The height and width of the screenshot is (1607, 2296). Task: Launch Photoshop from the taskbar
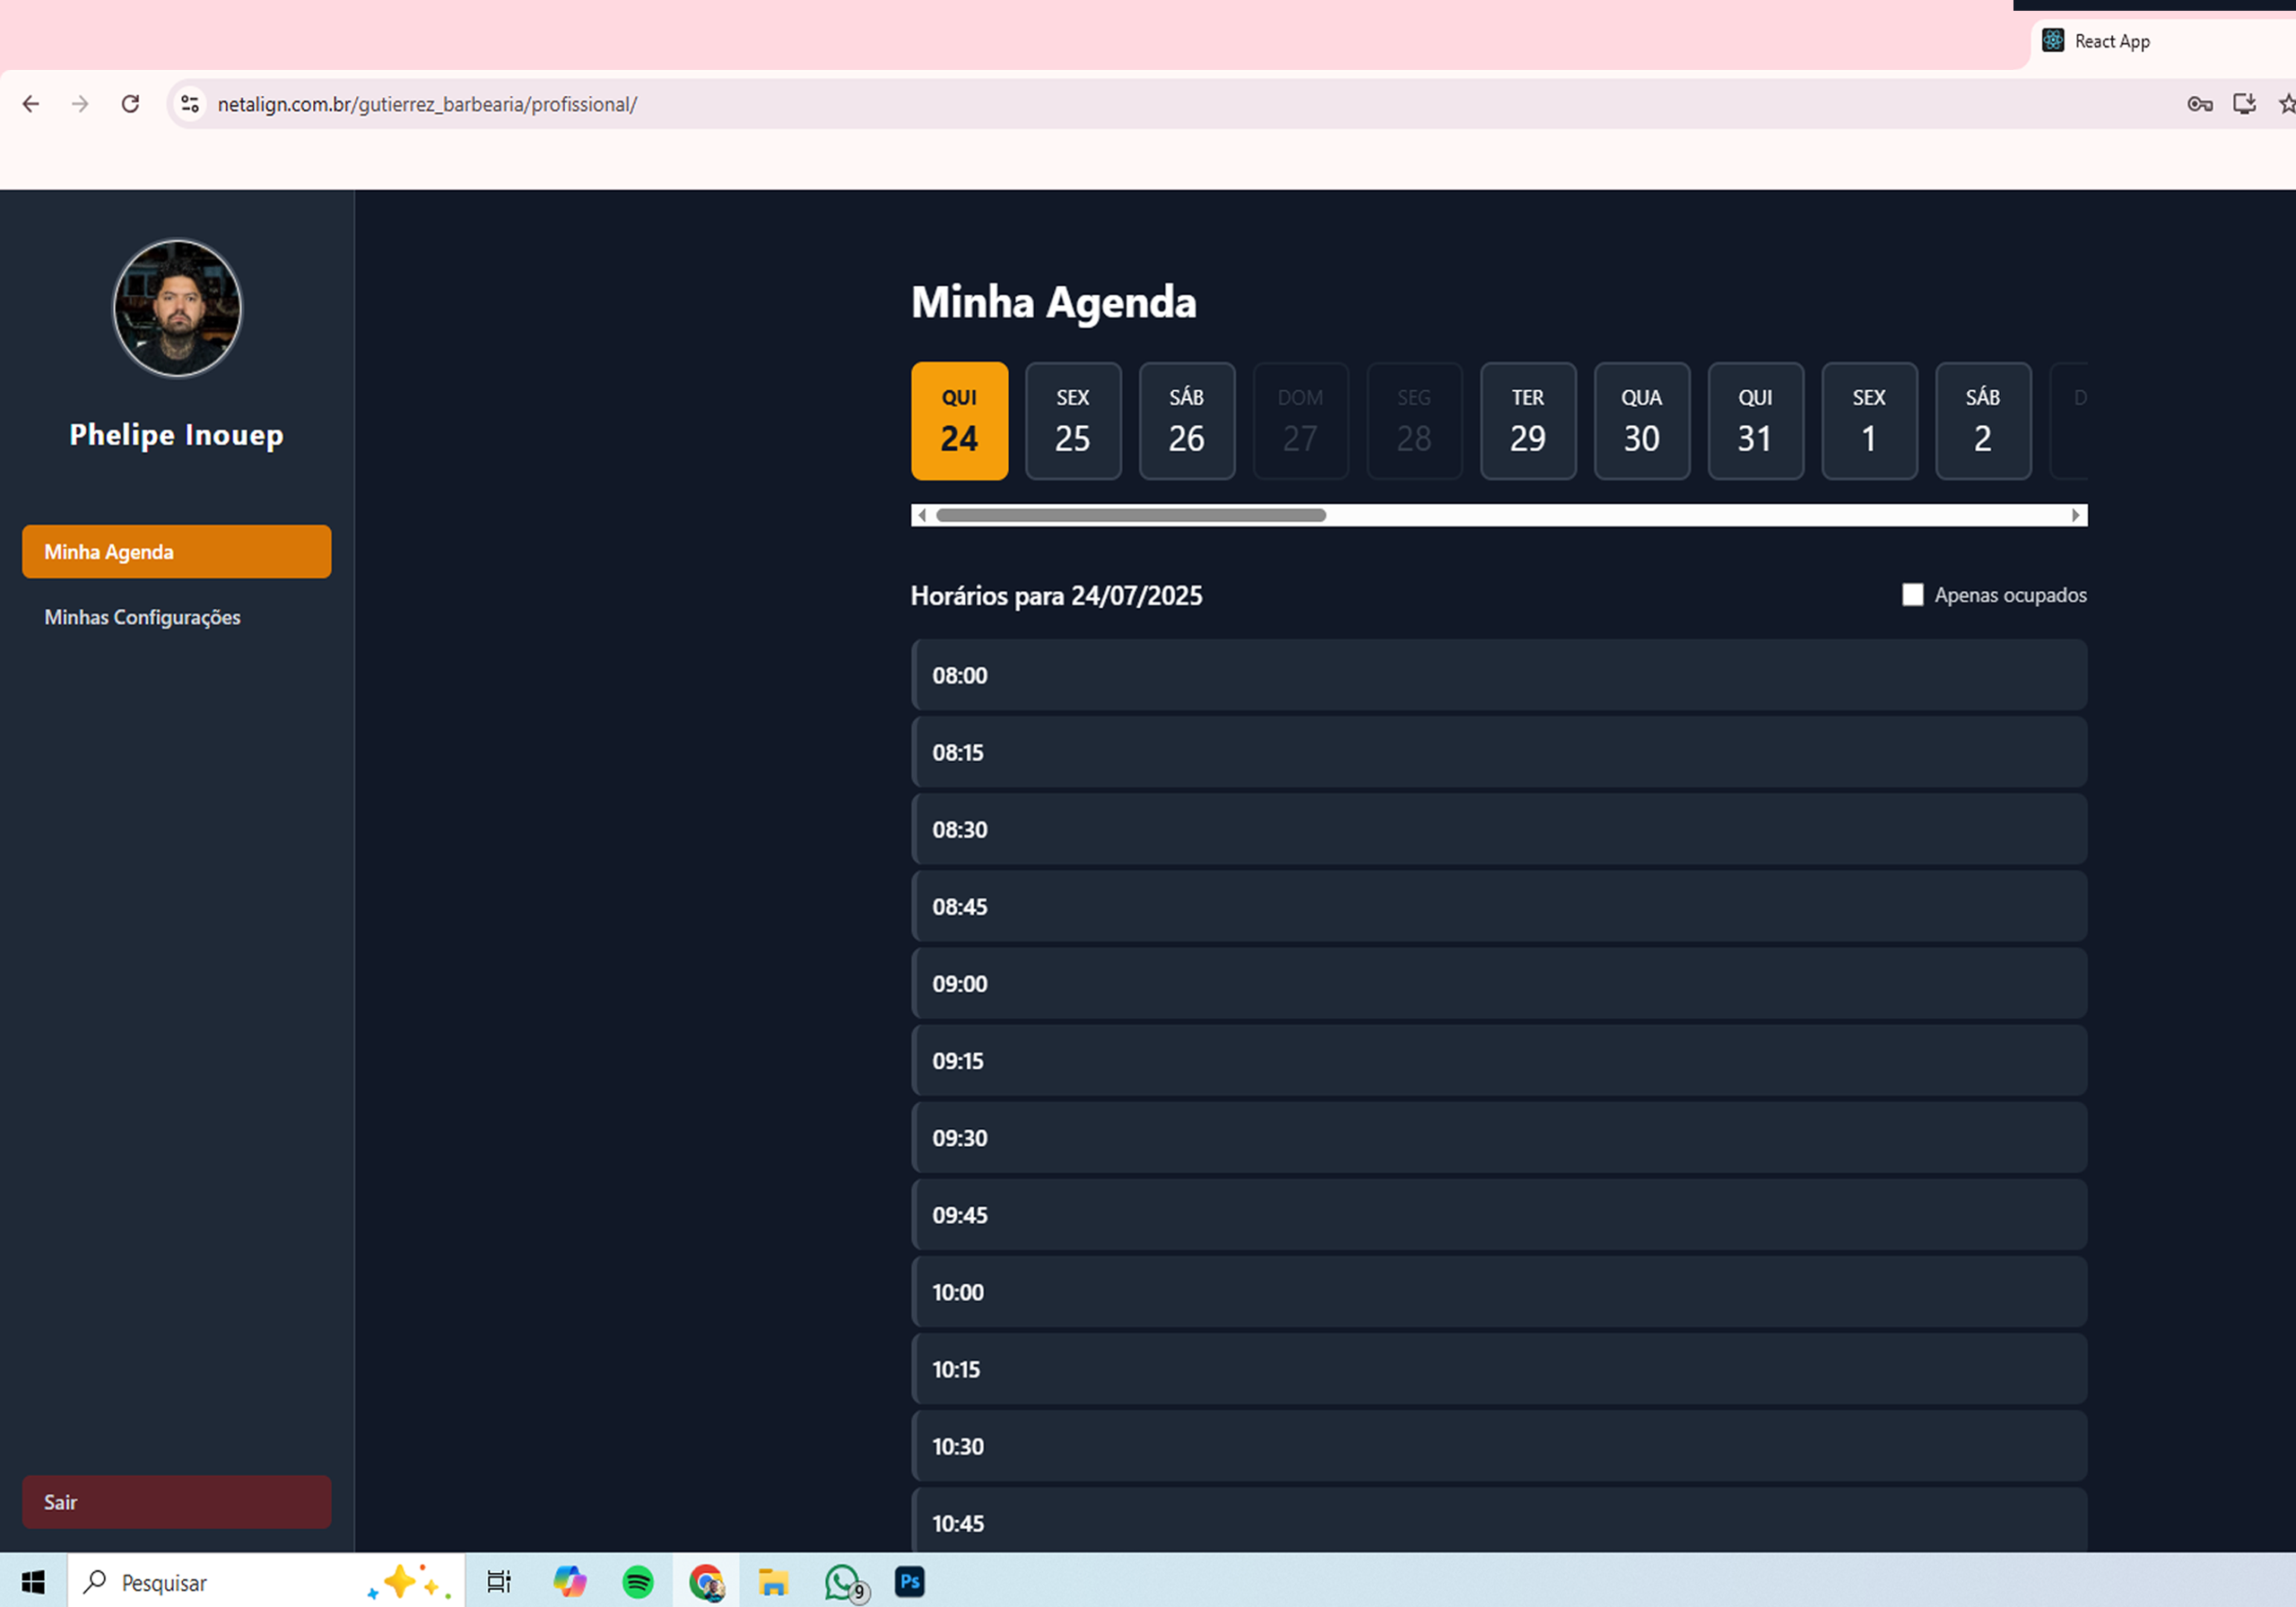[909, 1582]
